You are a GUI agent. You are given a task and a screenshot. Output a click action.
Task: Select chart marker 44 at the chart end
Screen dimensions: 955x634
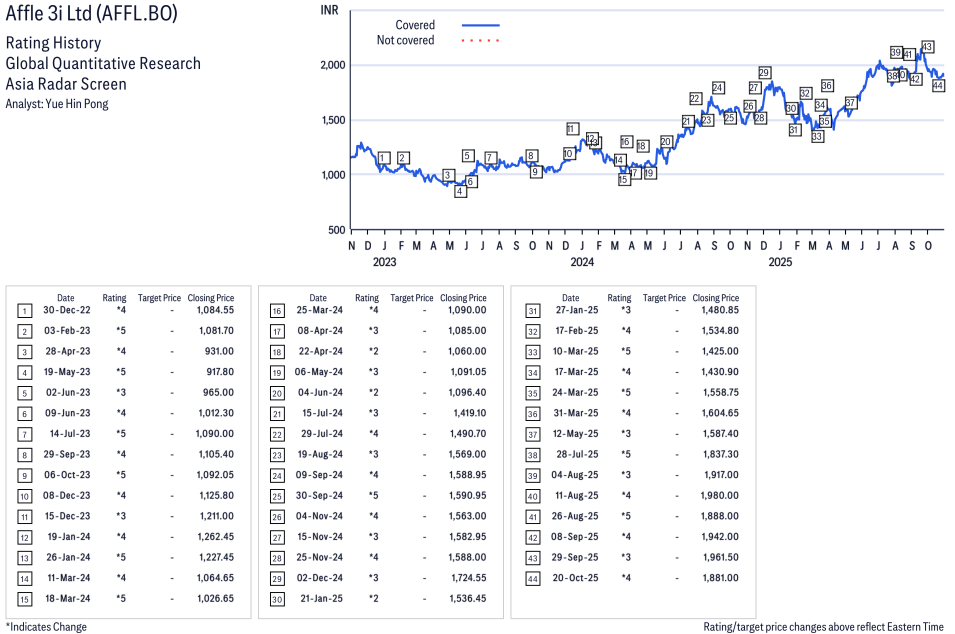(938, 86)
